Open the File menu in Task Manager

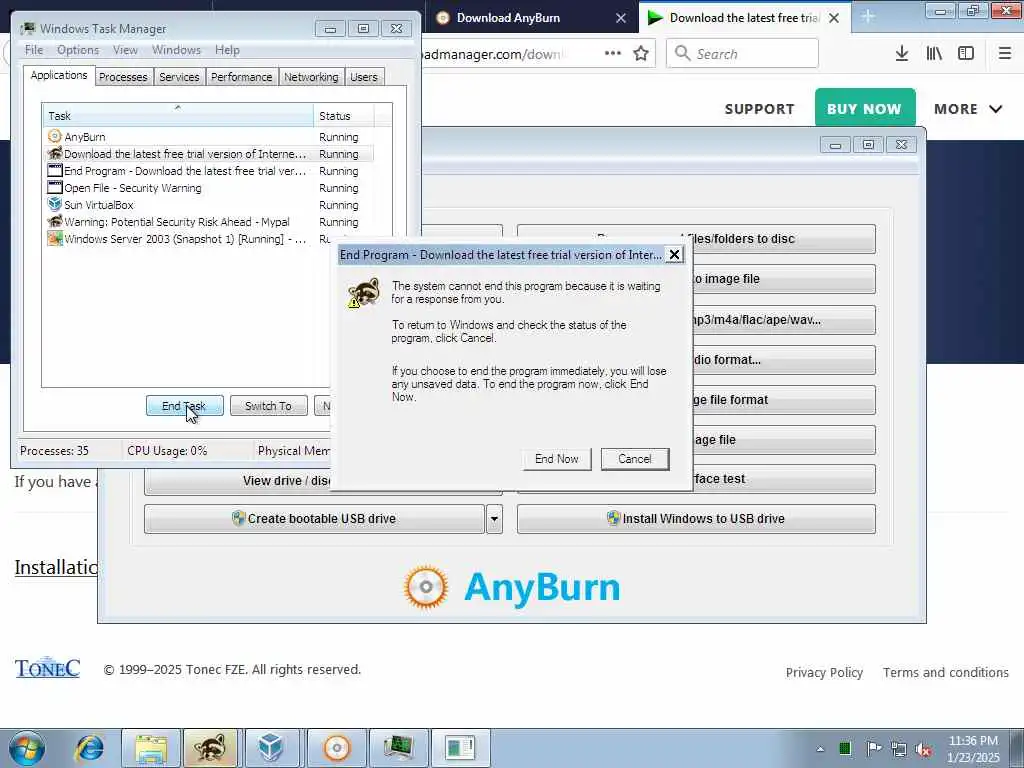[x=34, y=50]
